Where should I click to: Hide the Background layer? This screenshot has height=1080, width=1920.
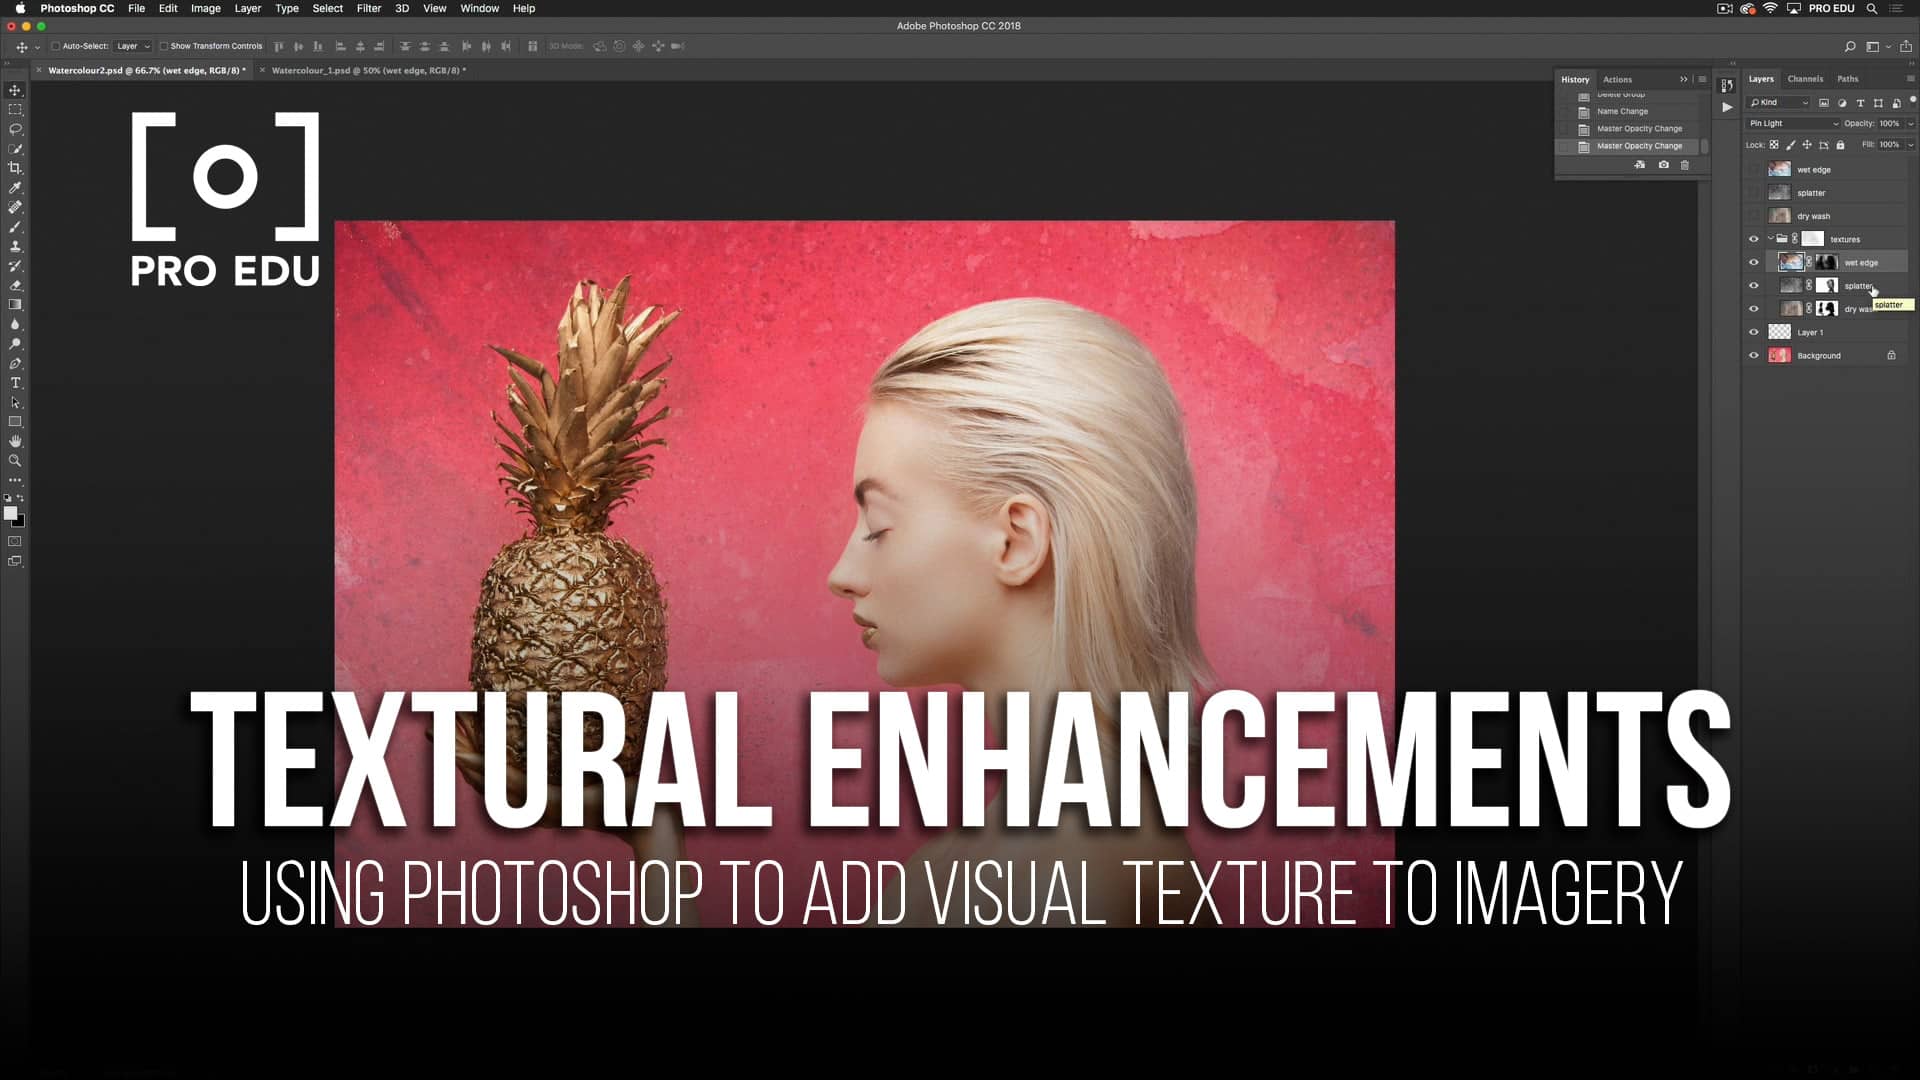1753,355
